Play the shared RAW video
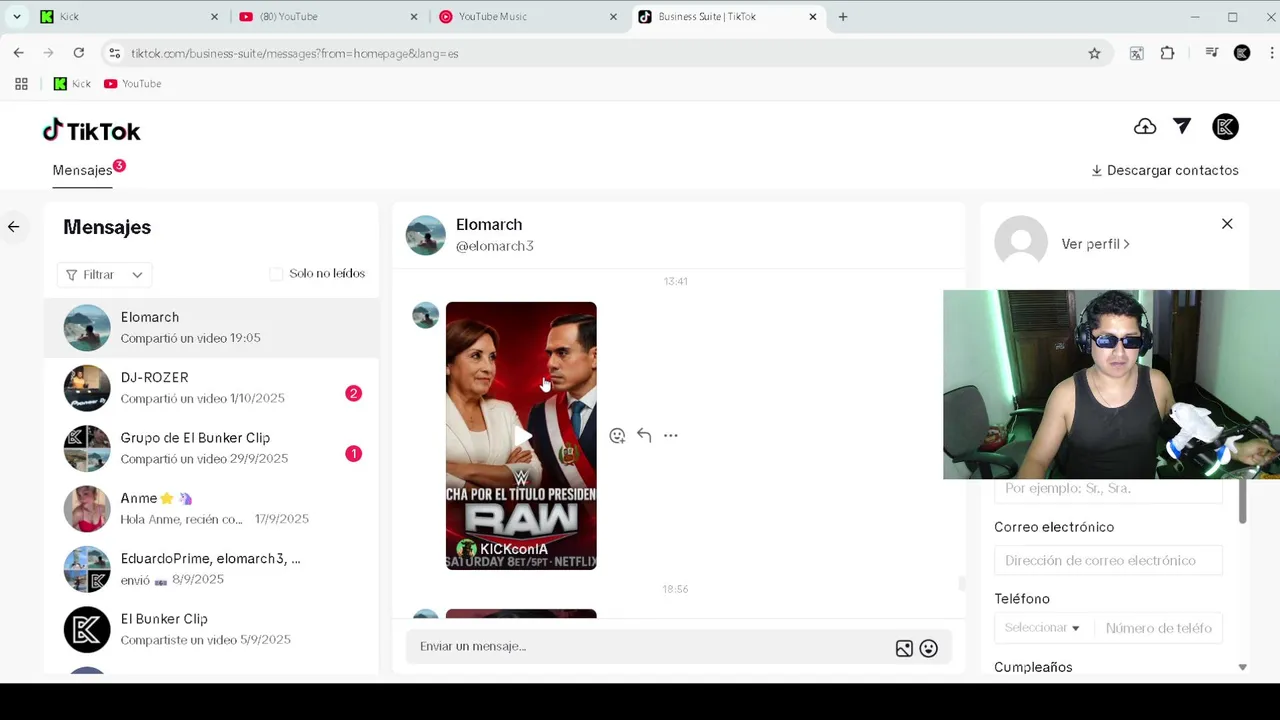 [521, 436]
